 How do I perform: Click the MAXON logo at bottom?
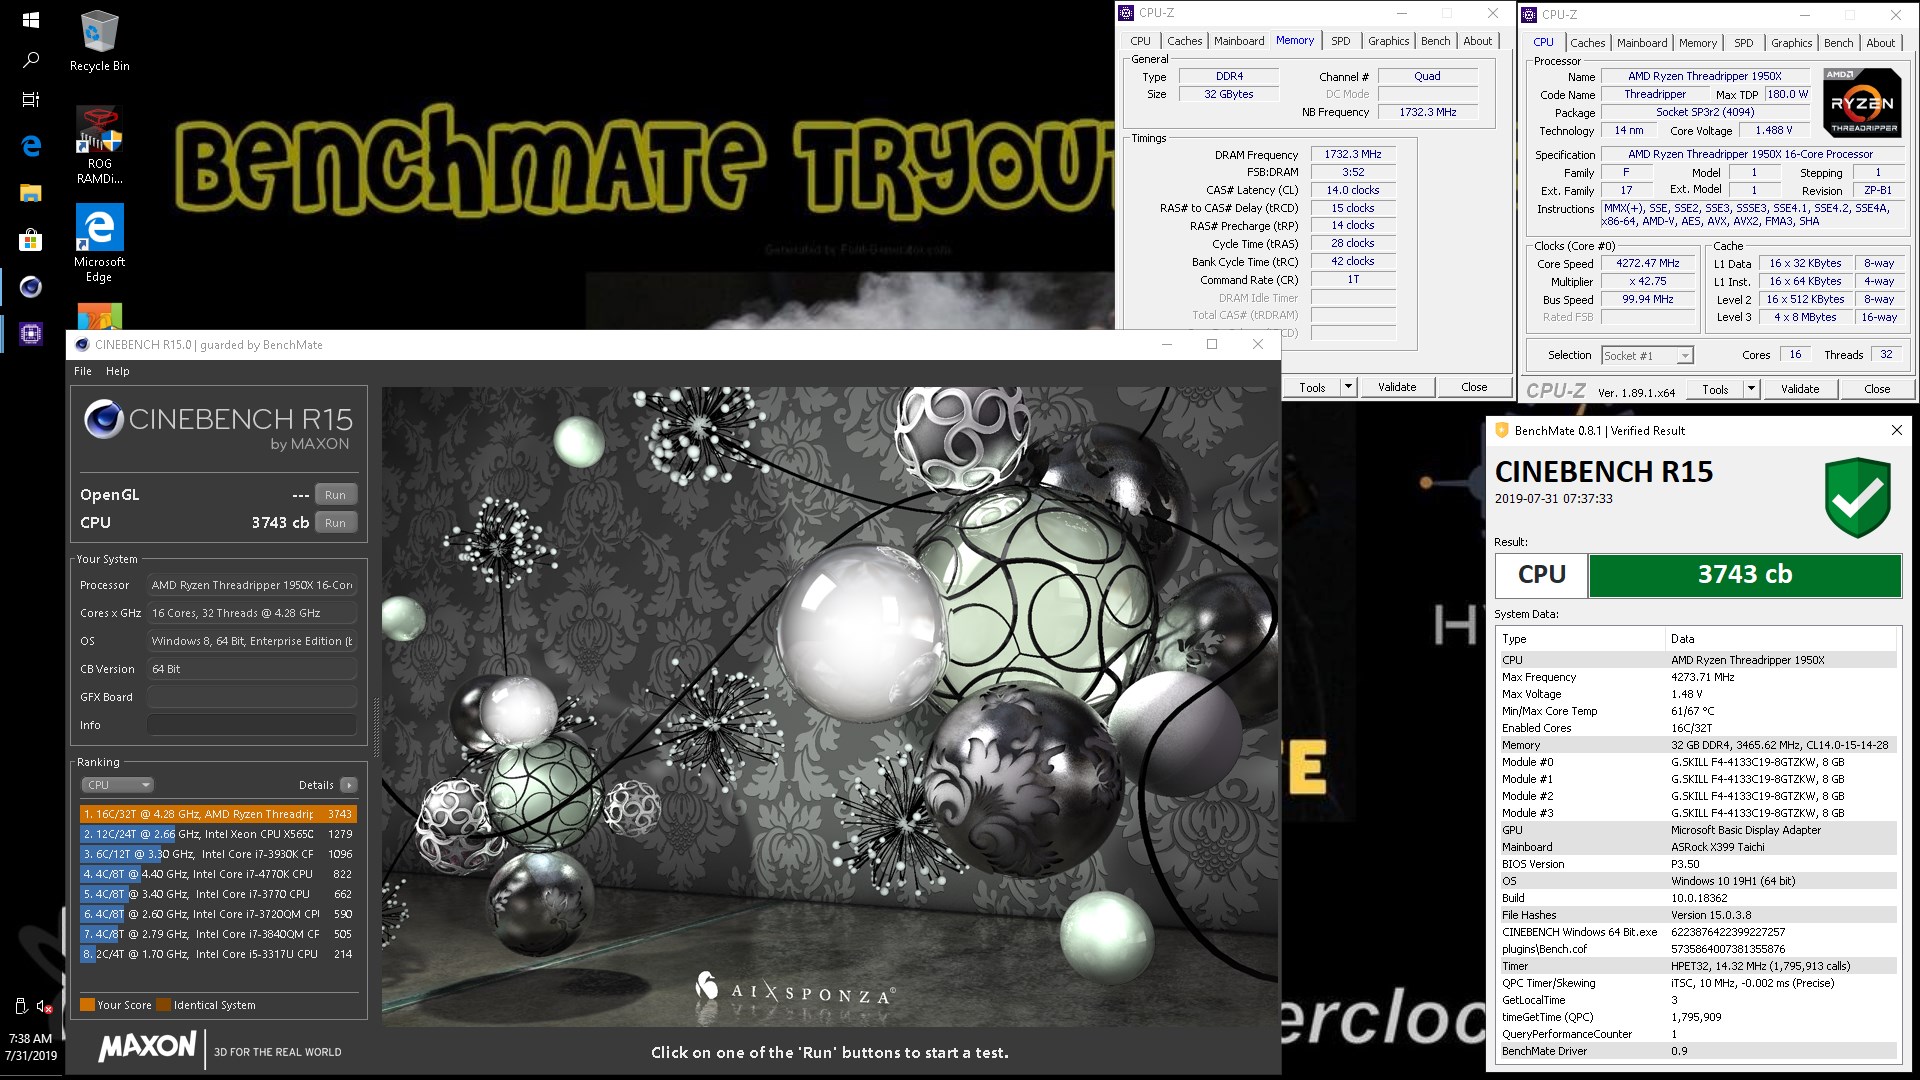click(147, 1047)
